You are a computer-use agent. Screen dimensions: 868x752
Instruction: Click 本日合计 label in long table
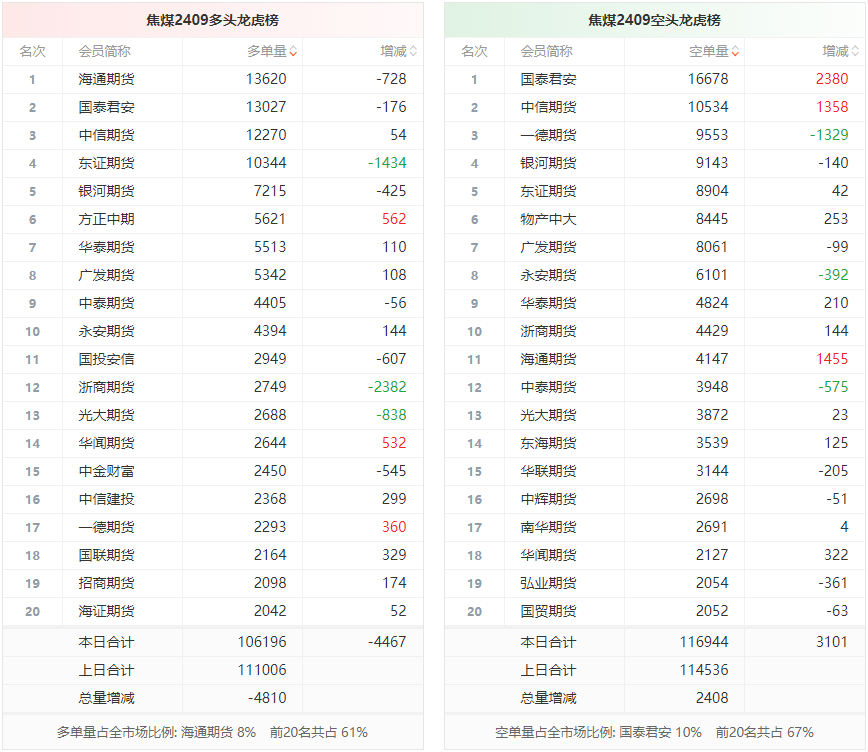(106, 642)
